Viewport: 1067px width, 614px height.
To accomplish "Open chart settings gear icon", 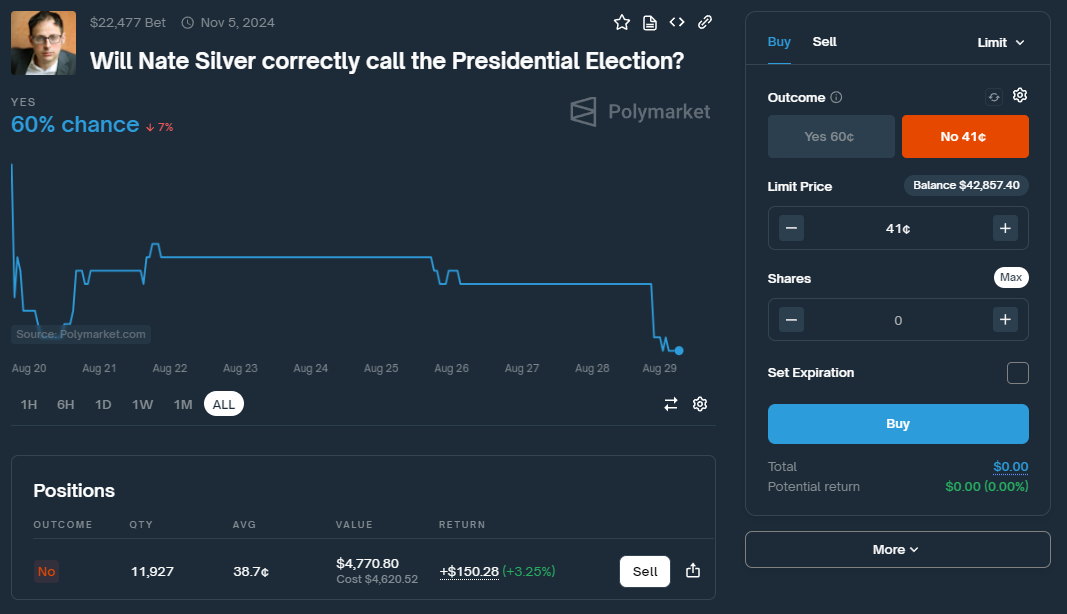I will coord(700,404).
